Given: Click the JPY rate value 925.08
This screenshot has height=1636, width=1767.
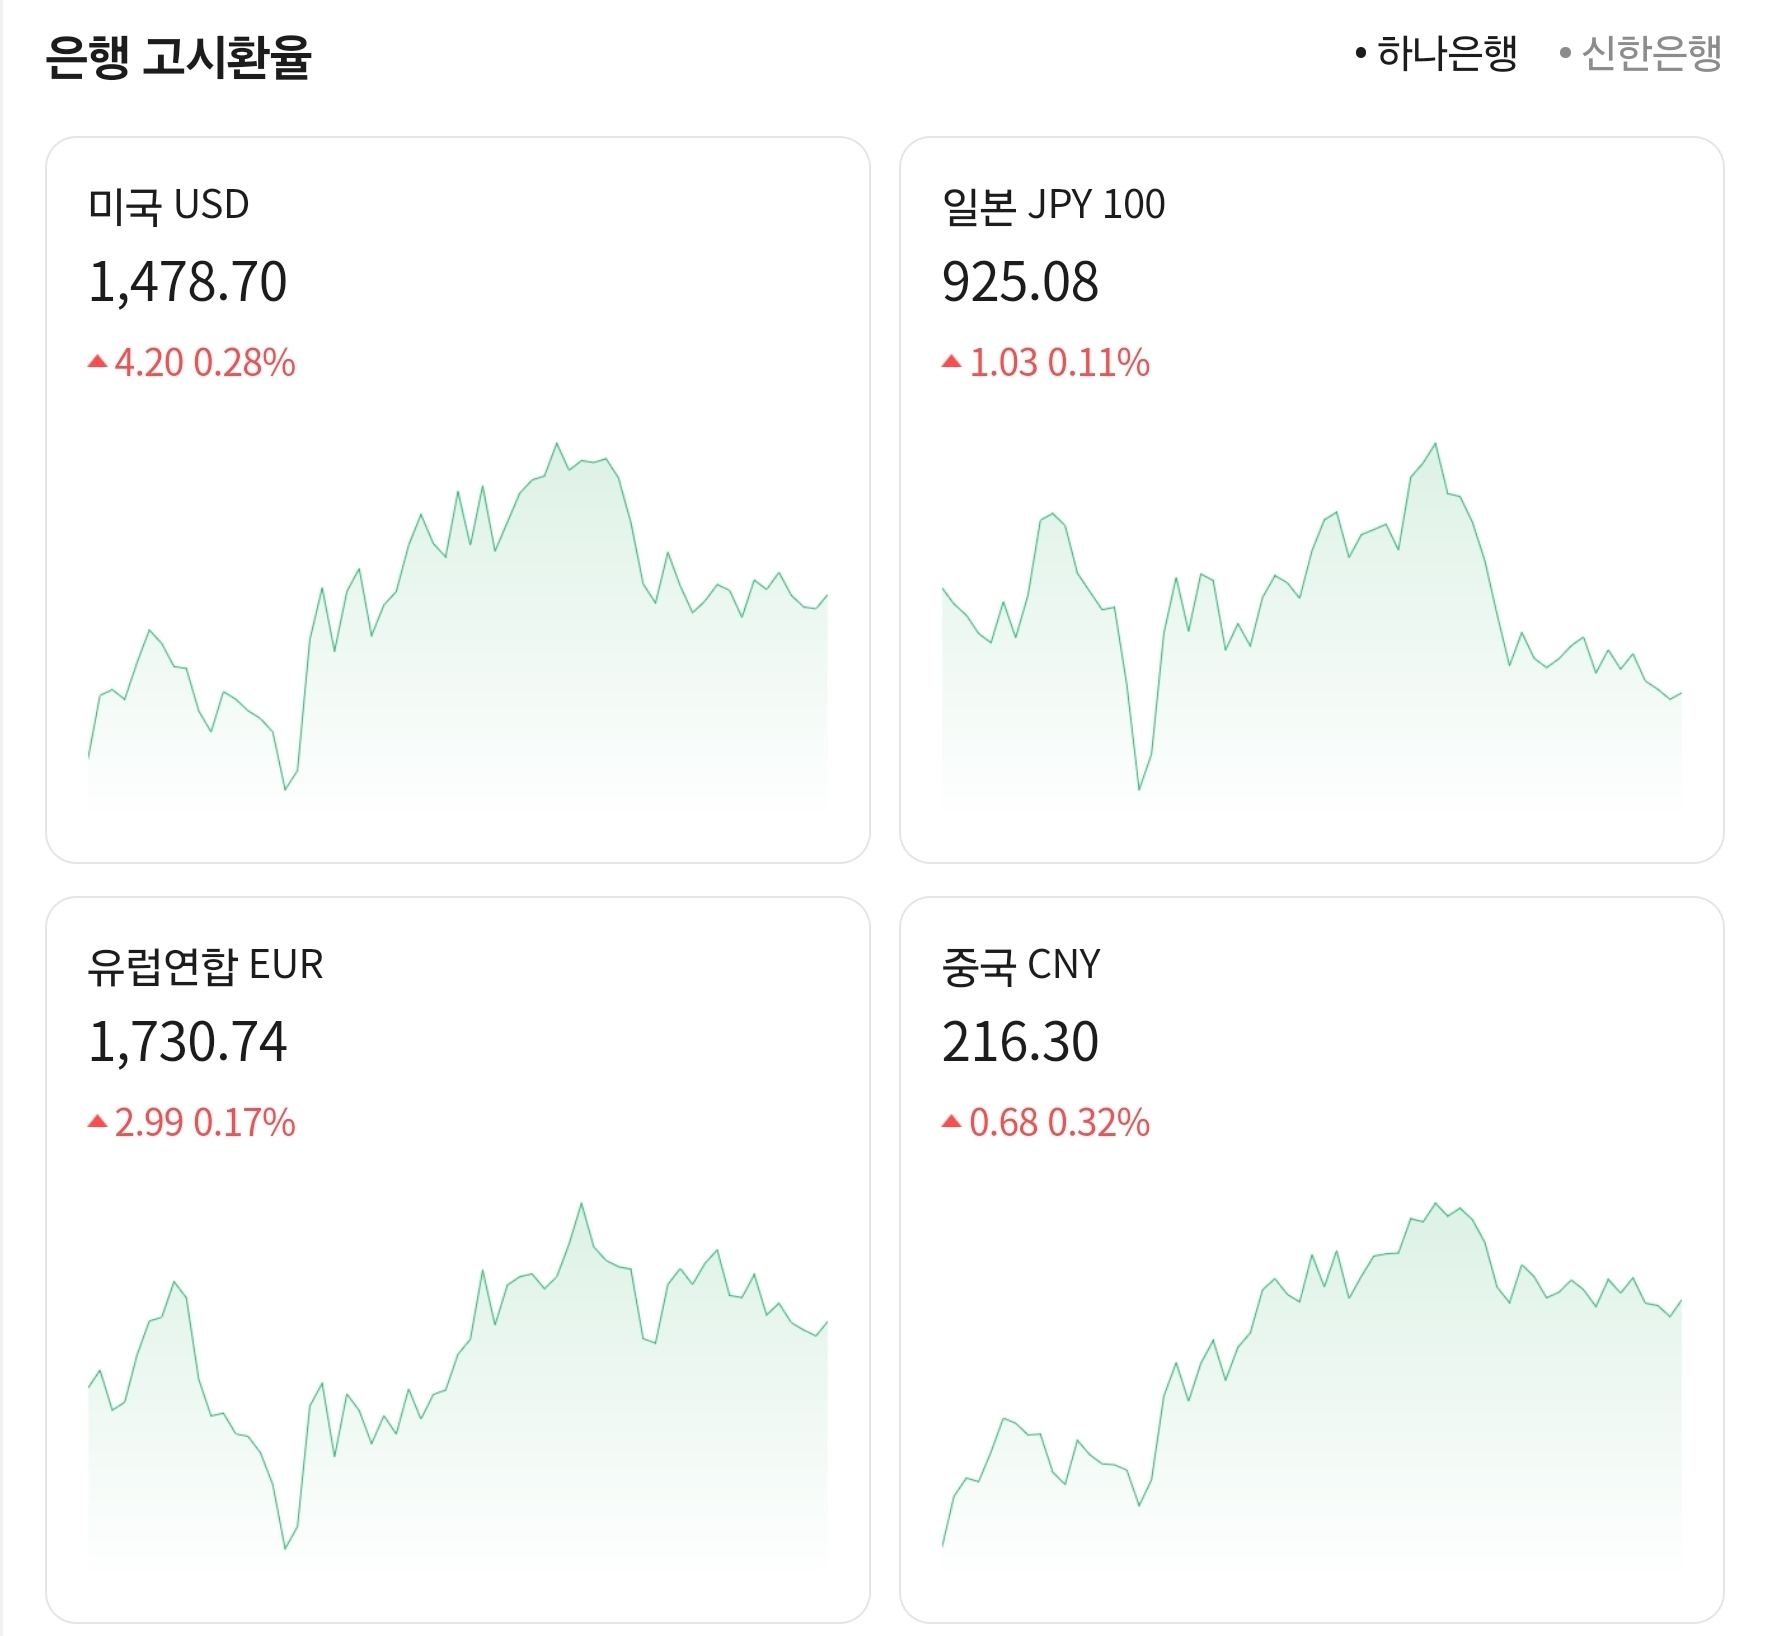Looking at the screenshot, I should coord(1020,282).
